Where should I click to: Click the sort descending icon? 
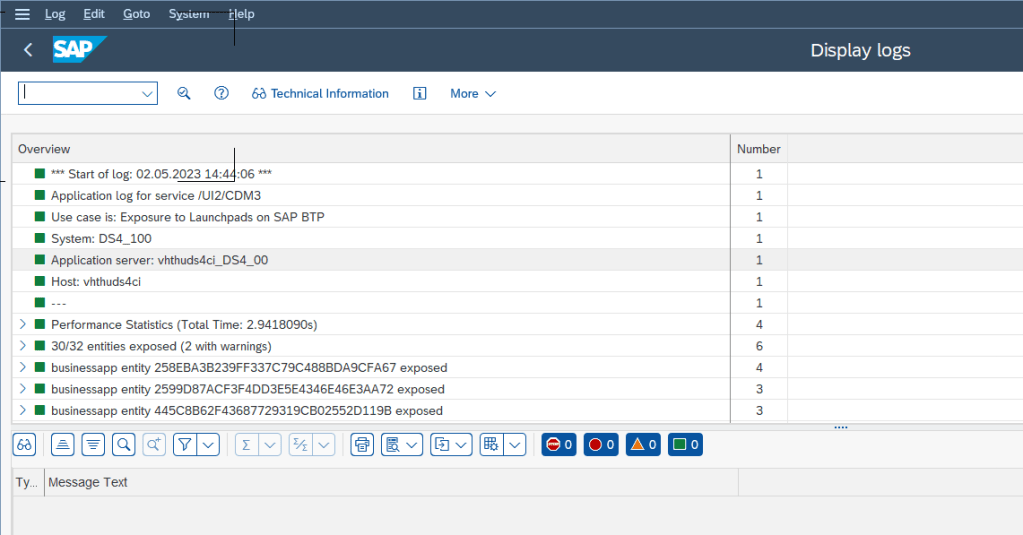(x=93, y=445)
